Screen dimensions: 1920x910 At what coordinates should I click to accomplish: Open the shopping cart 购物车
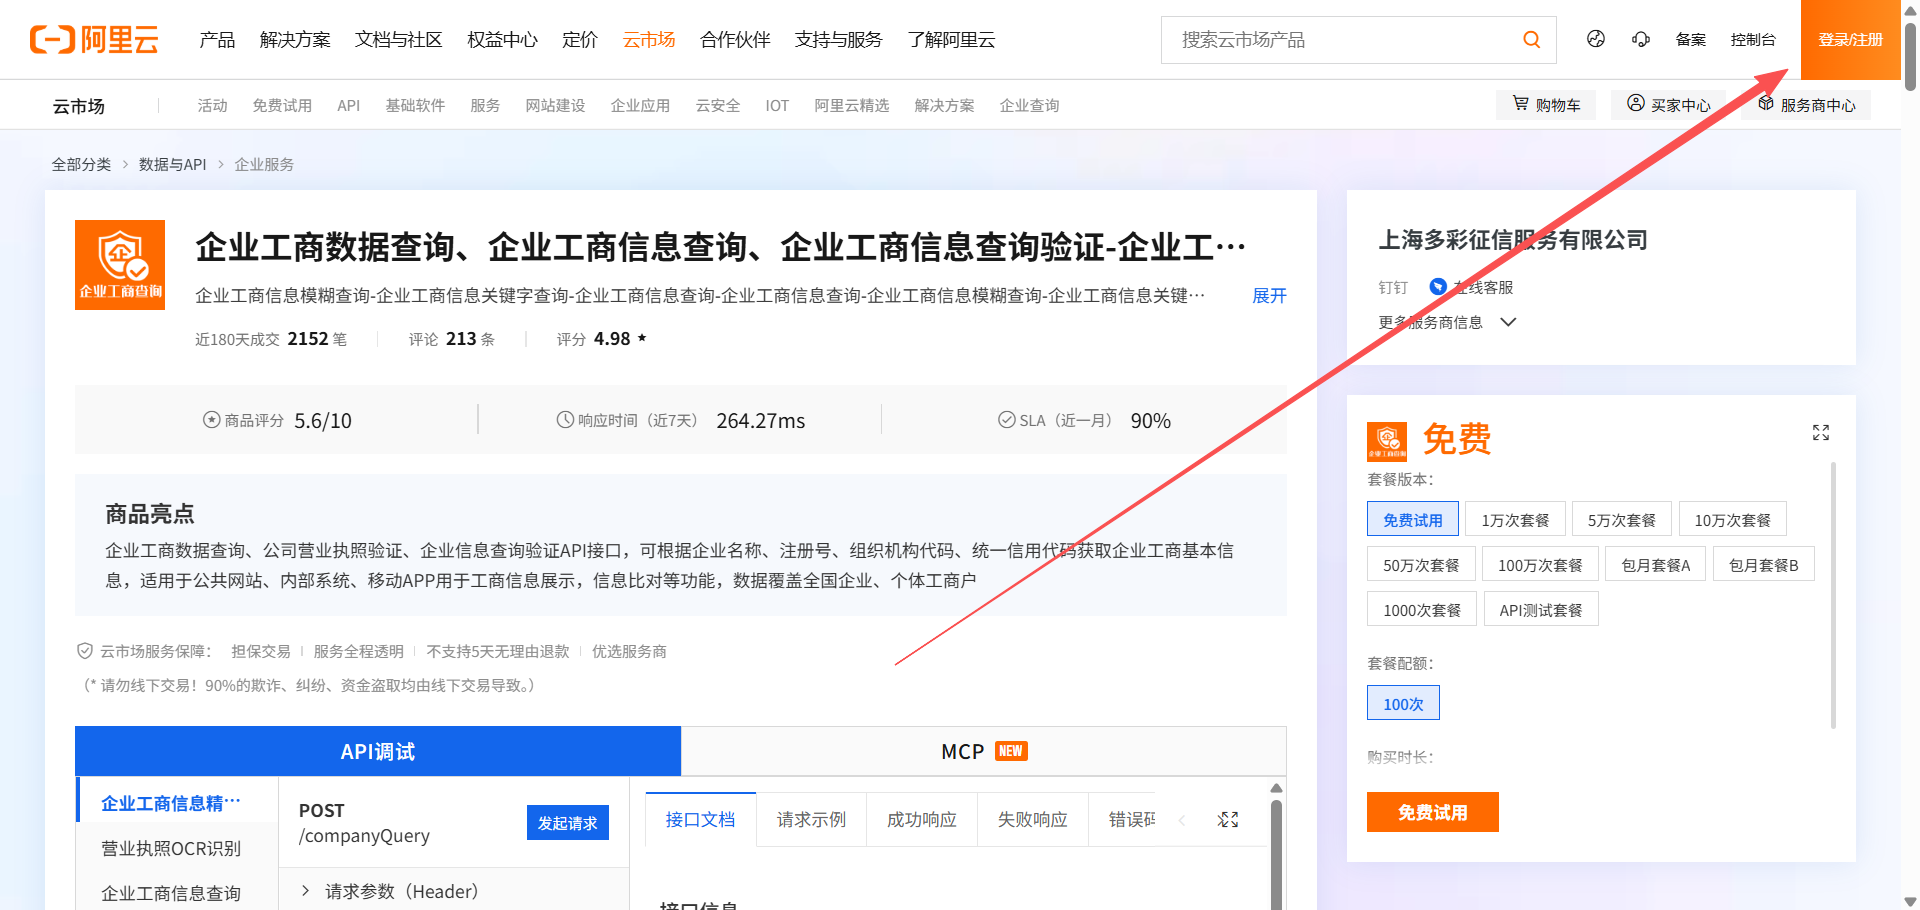tap(1546, 105)
